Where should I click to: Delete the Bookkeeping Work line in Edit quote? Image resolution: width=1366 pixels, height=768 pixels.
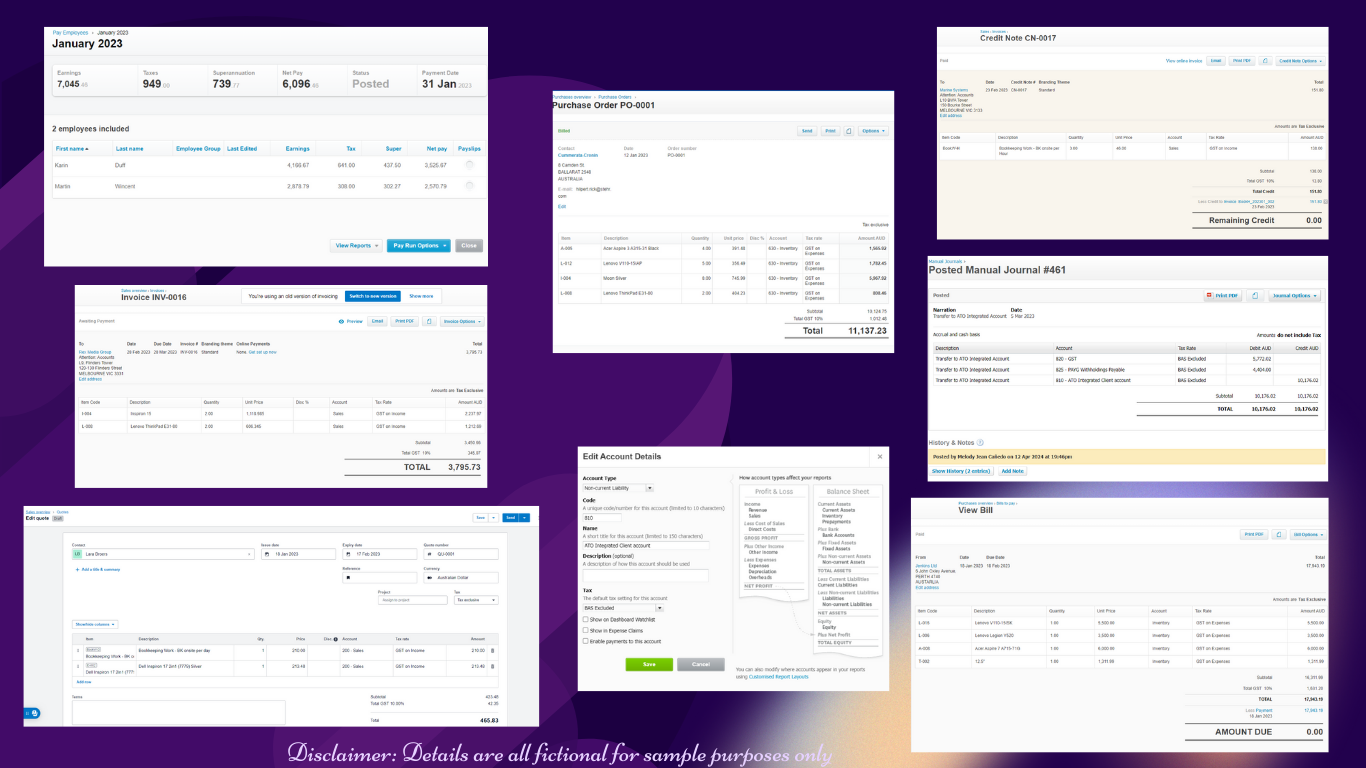click(x=492, y=651)
